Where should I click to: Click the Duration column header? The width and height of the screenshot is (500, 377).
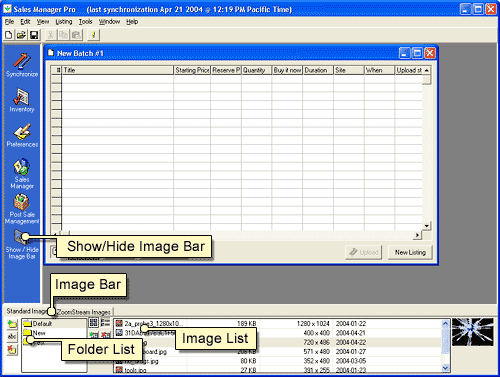pos(318,70)
